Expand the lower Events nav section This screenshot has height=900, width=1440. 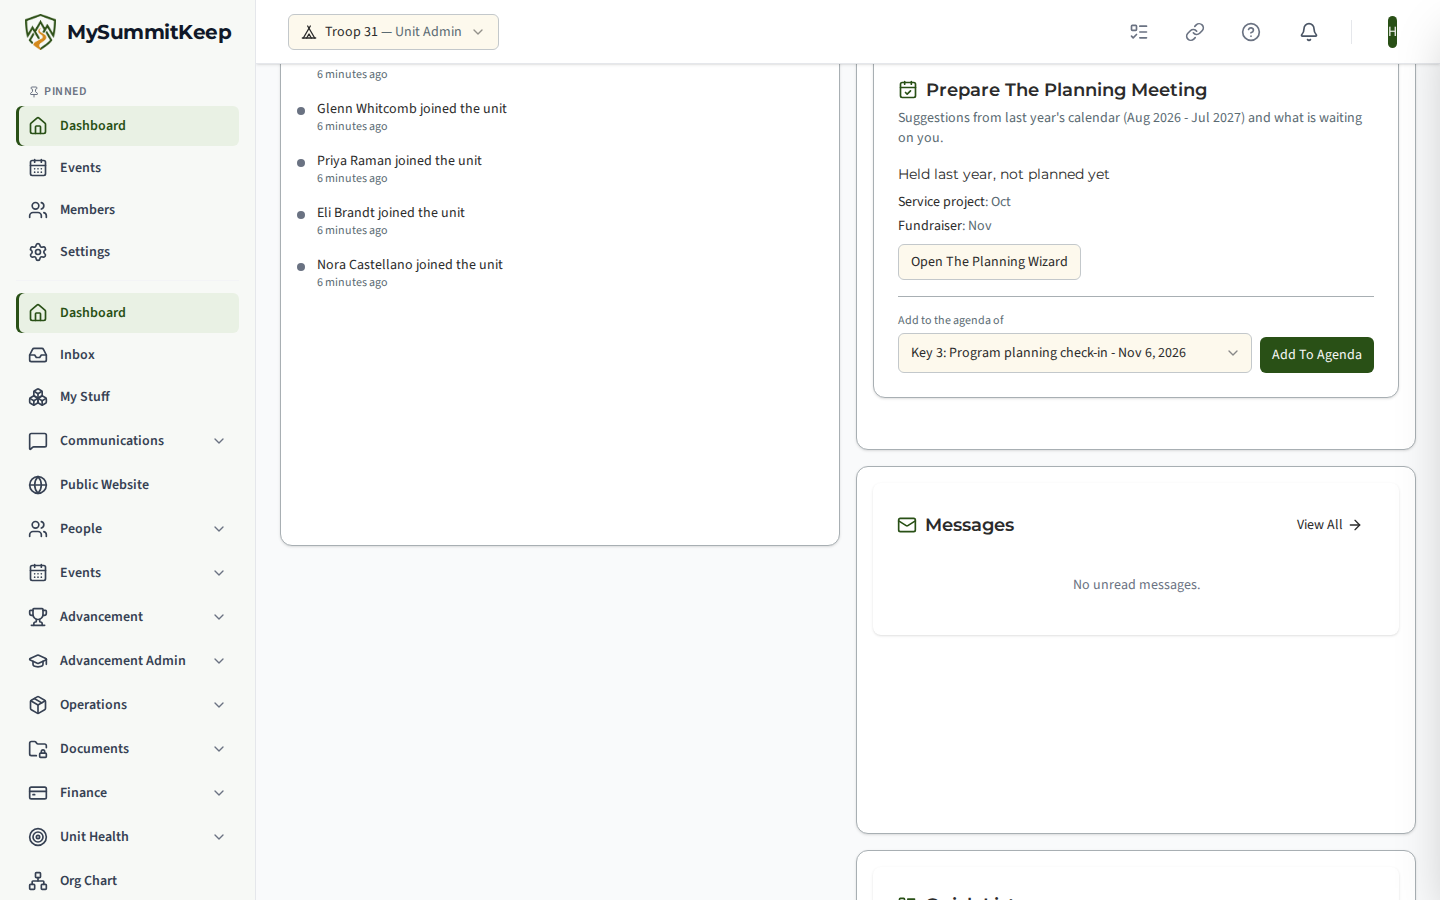pos(128,573)
